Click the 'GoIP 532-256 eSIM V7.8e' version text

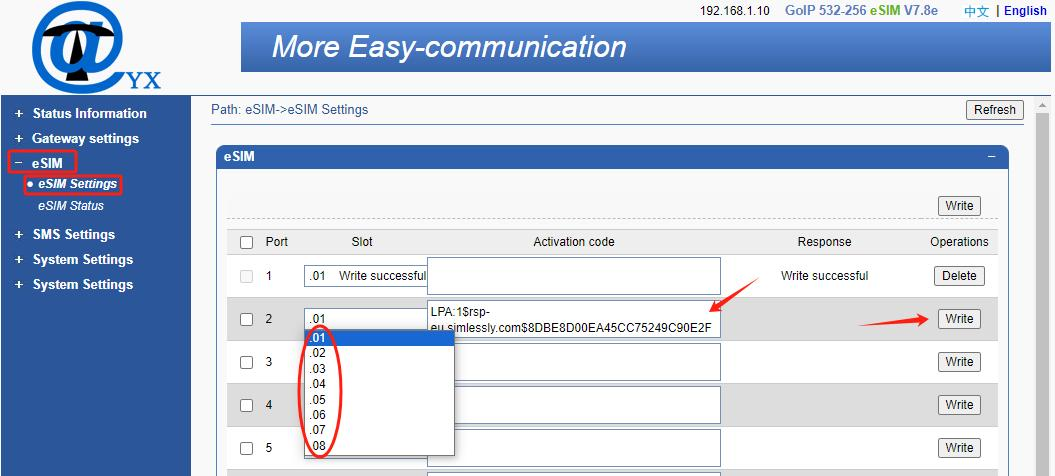(x=861, y=11)
